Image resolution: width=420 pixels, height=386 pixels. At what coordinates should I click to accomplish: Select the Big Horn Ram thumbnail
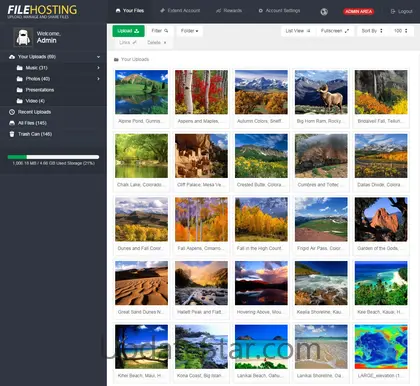pyautogui.click(x=321, y=92)
